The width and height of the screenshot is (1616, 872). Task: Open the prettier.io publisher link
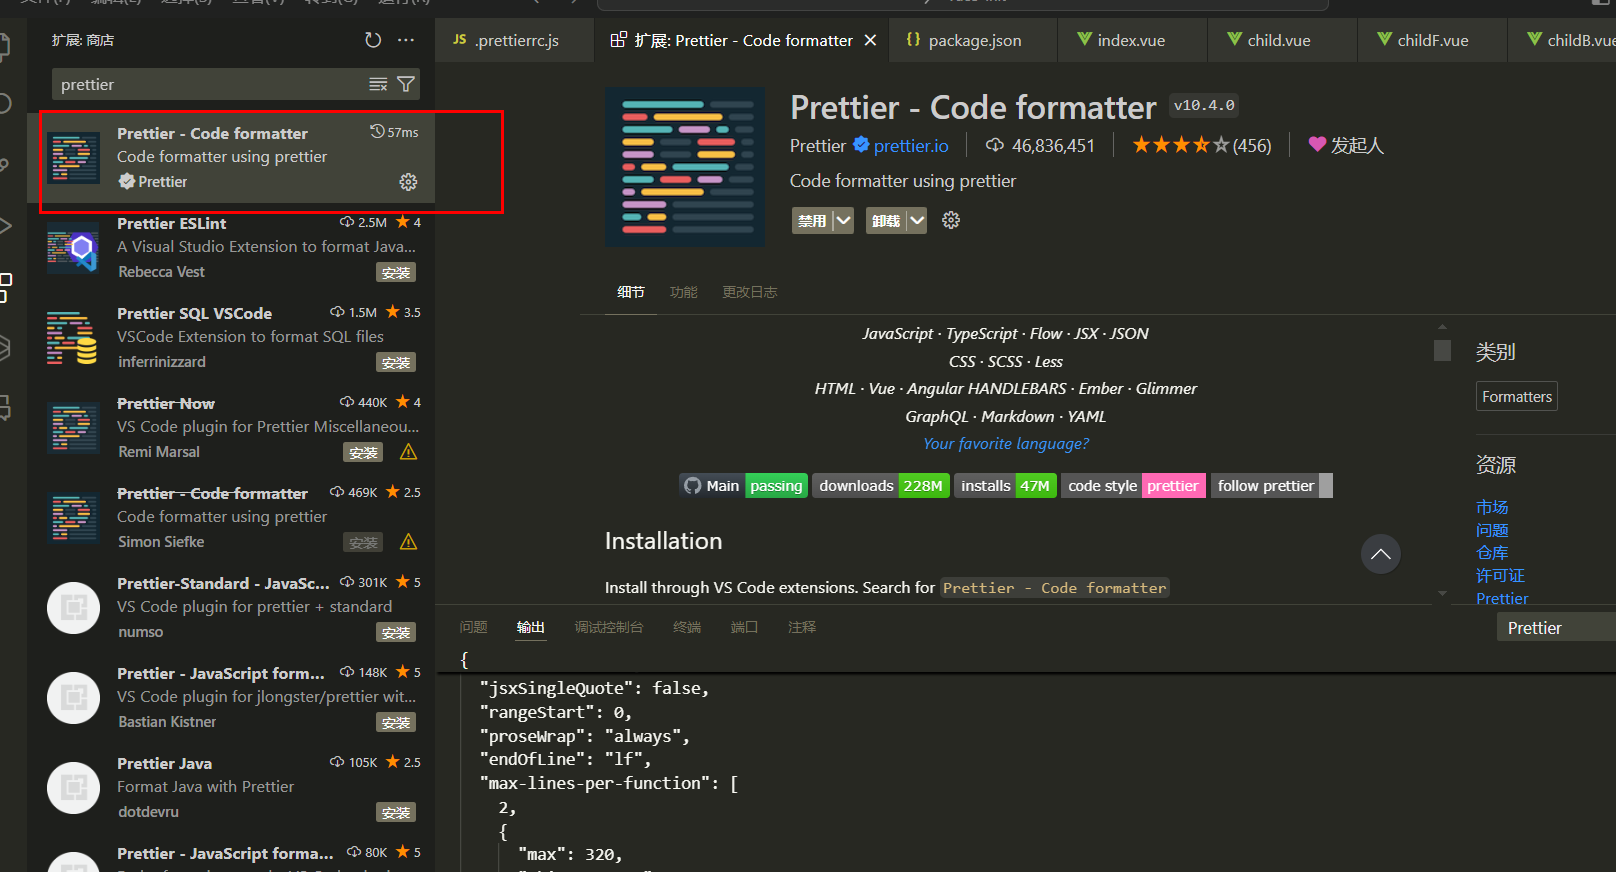coord(911,145)
